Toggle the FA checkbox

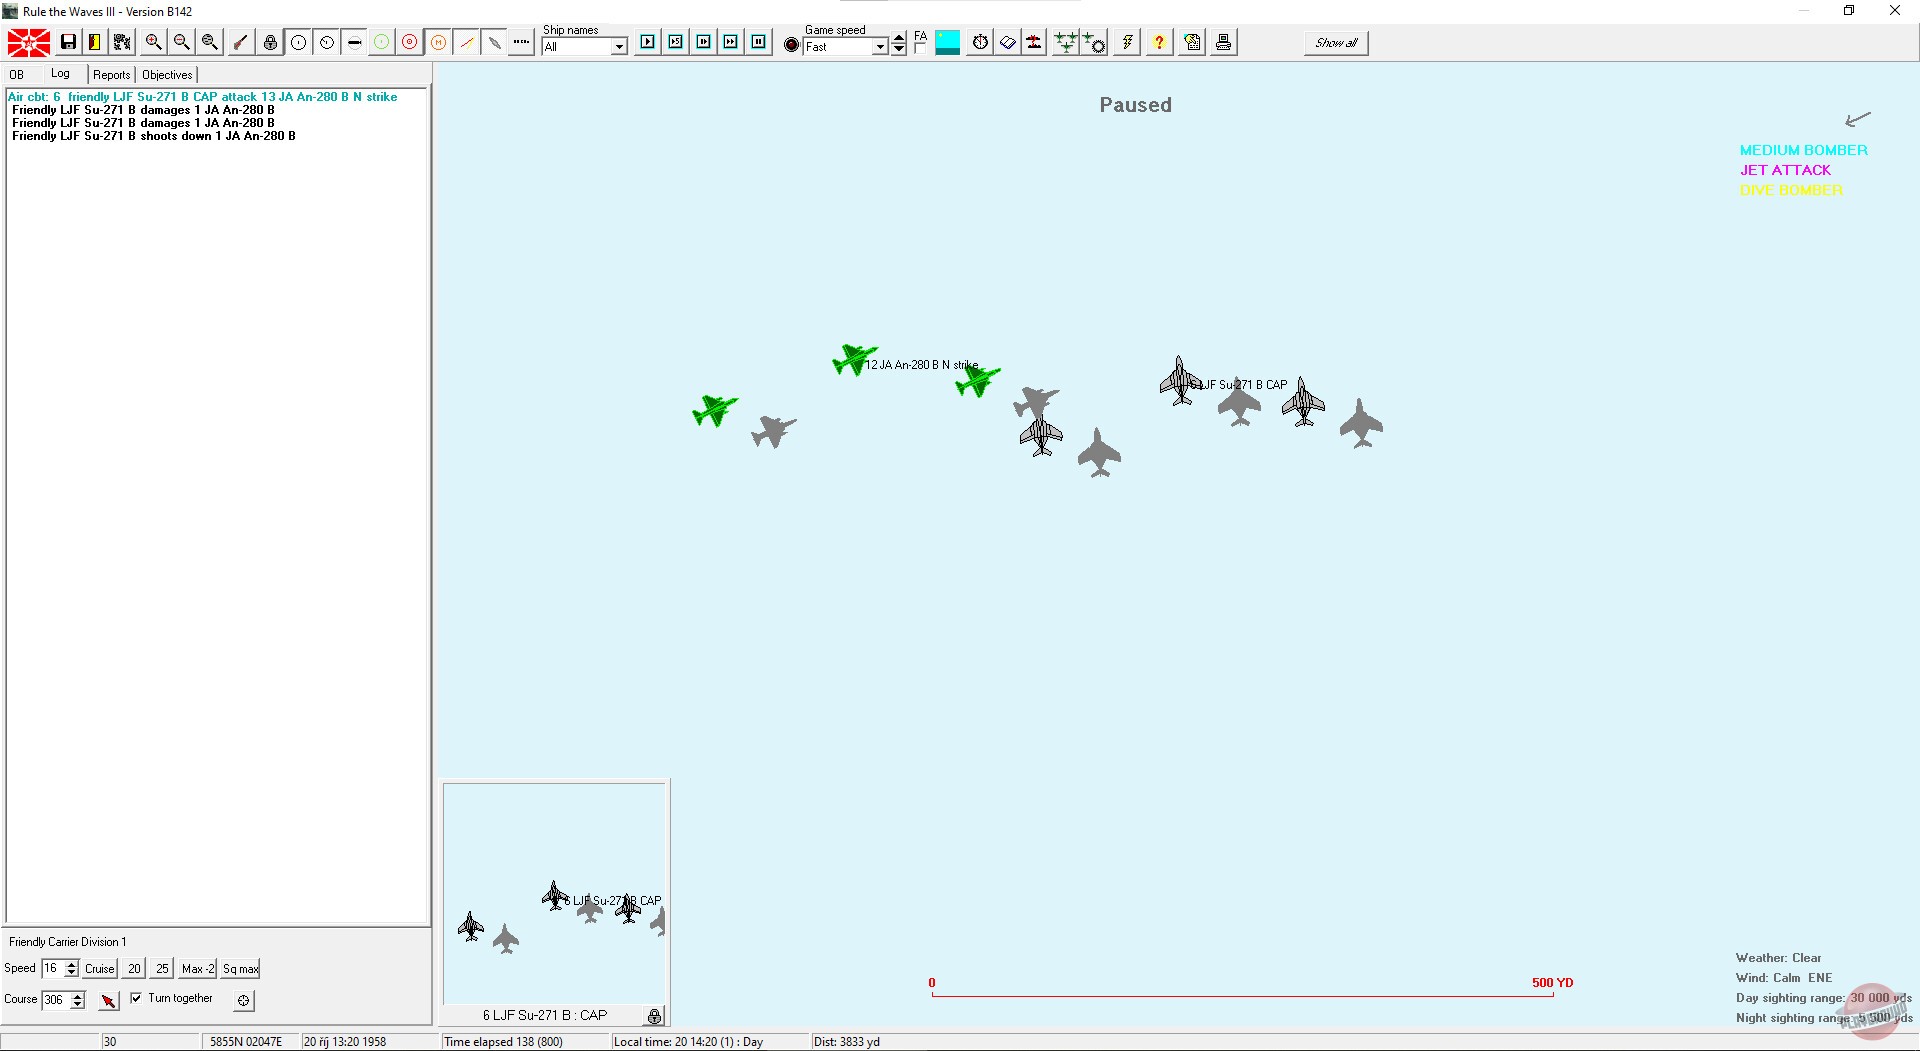(x=919, y=47)
